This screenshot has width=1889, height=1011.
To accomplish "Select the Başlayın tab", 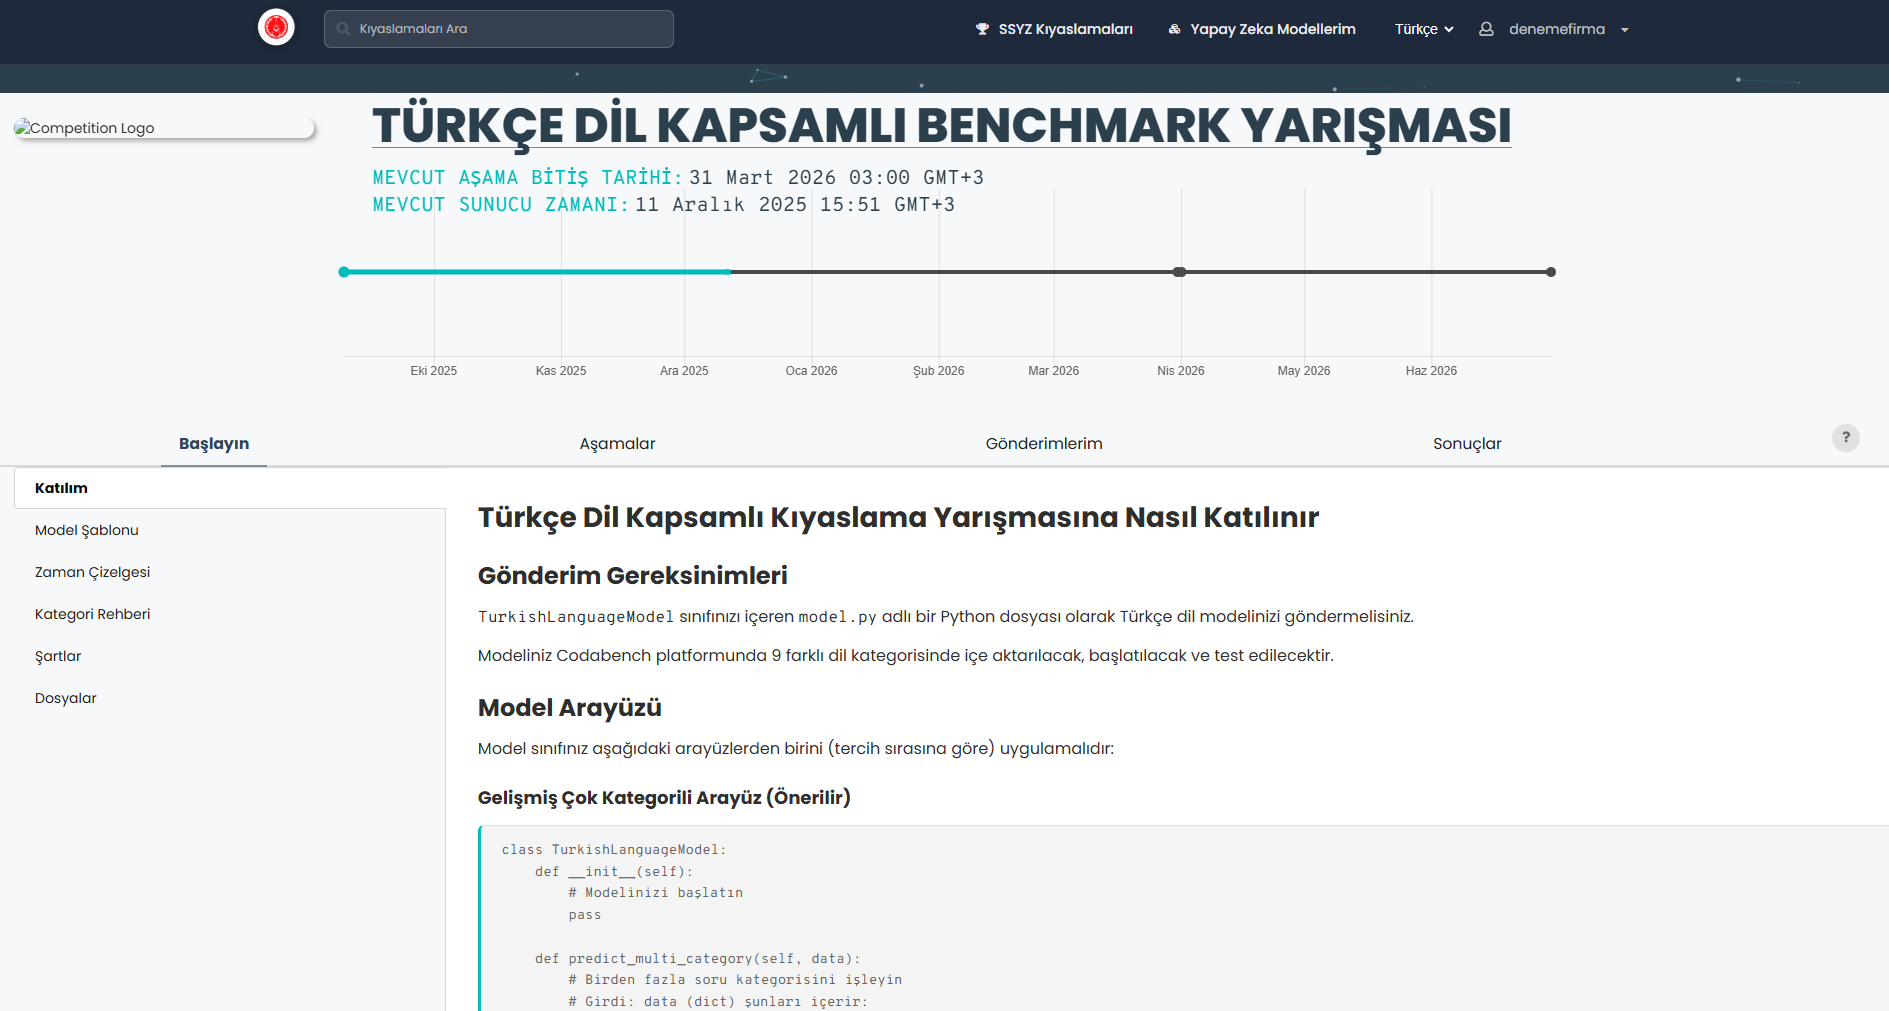I will (x=214, y=444).
